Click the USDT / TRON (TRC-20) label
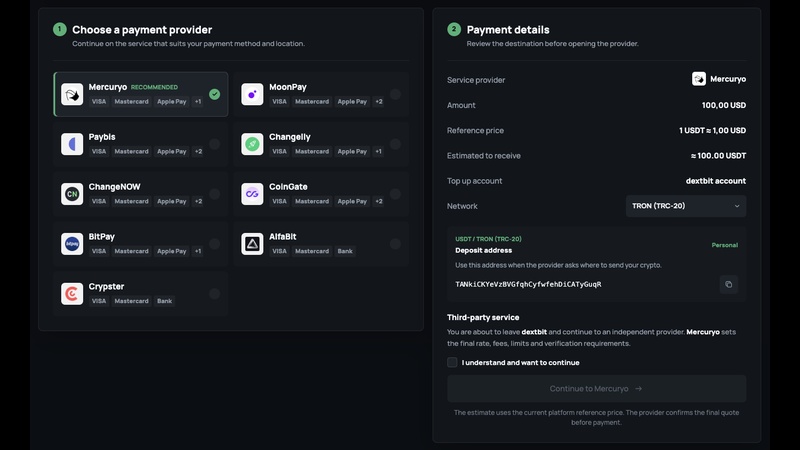 488,239
